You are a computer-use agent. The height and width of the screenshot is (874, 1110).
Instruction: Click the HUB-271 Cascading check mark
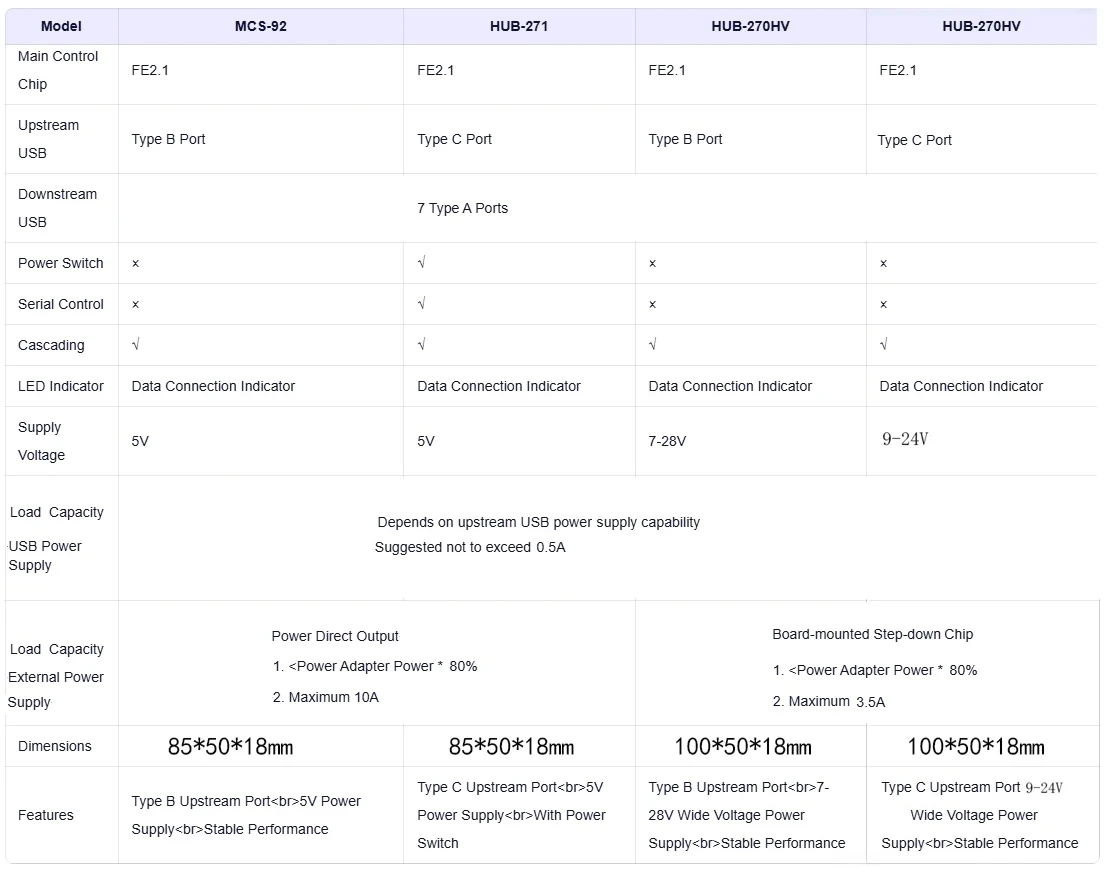point(422,345)
